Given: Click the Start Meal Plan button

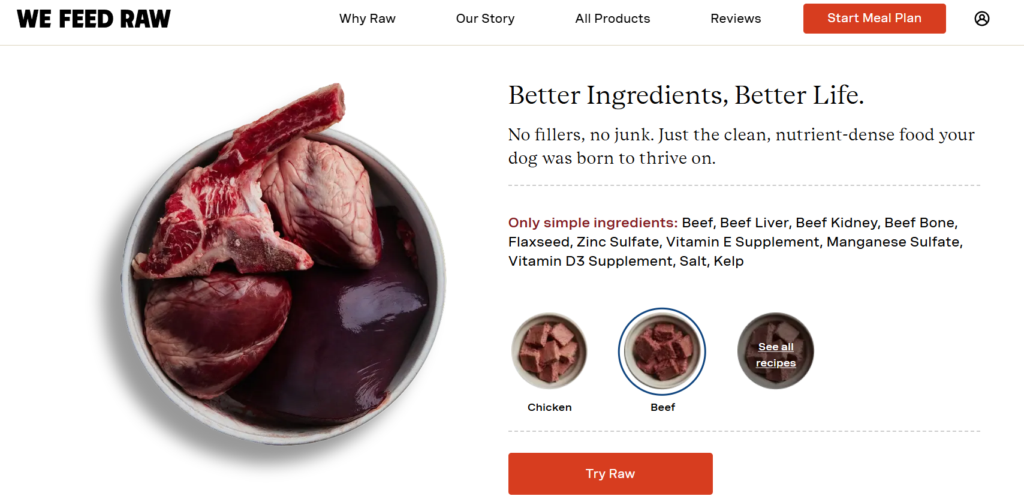Looking at the screenshot, I should click(874, 18).
